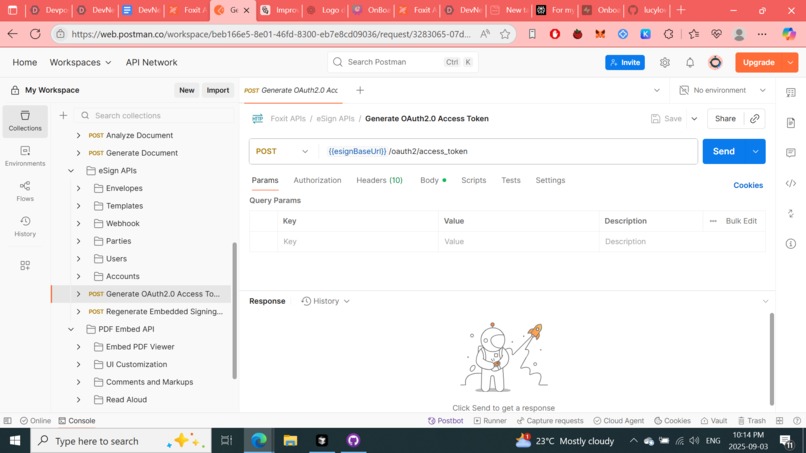Switch to the Tests tab
Screen dimensions: 806x453
click(x=510, y=180)
